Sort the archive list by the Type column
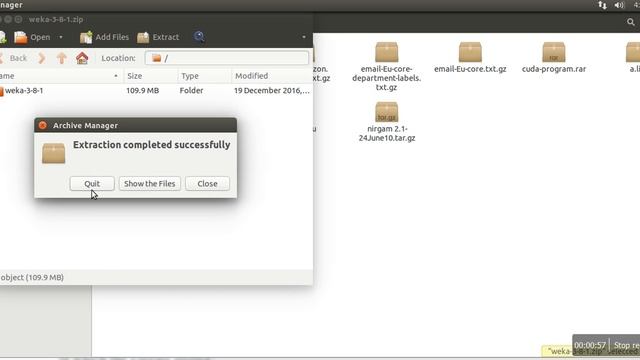Viewport: 640px width, 360px height. point(204,76)
